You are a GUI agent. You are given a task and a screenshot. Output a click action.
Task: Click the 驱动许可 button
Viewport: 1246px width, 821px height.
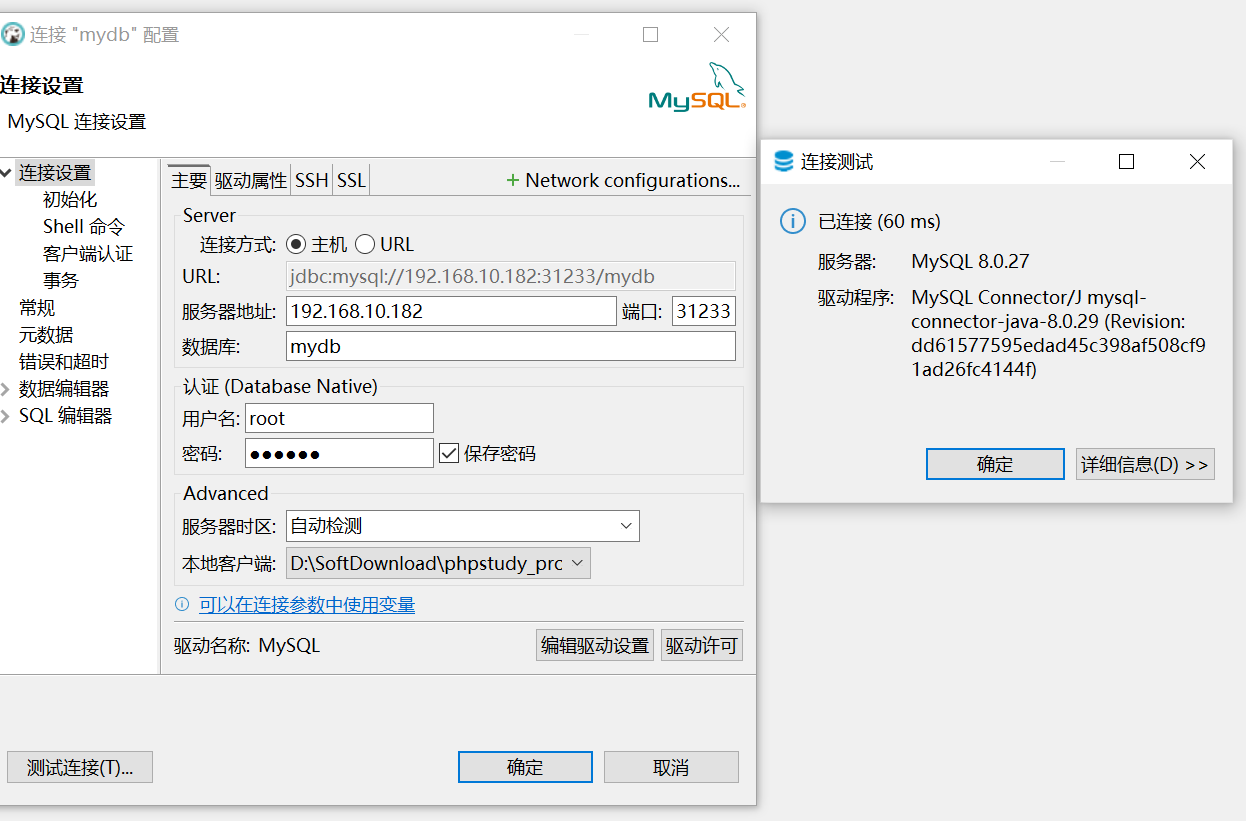click(x=702, y=645)
